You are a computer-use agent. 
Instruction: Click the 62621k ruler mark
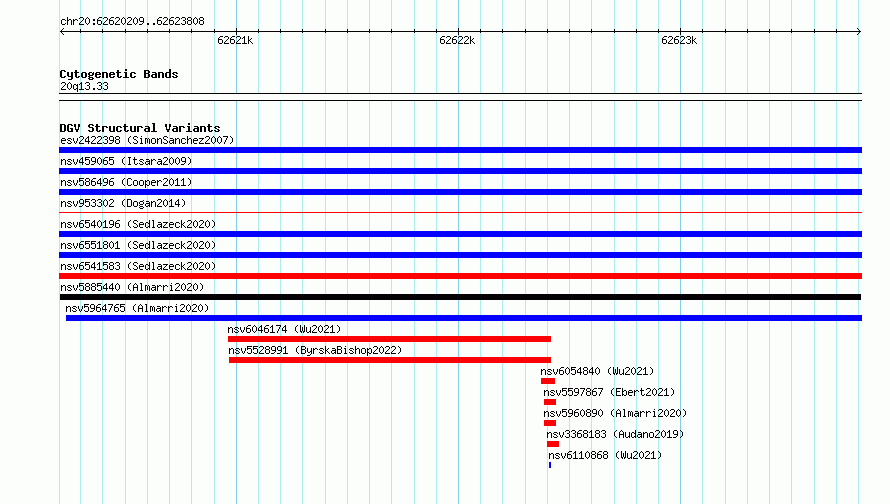tap(235, 40)
